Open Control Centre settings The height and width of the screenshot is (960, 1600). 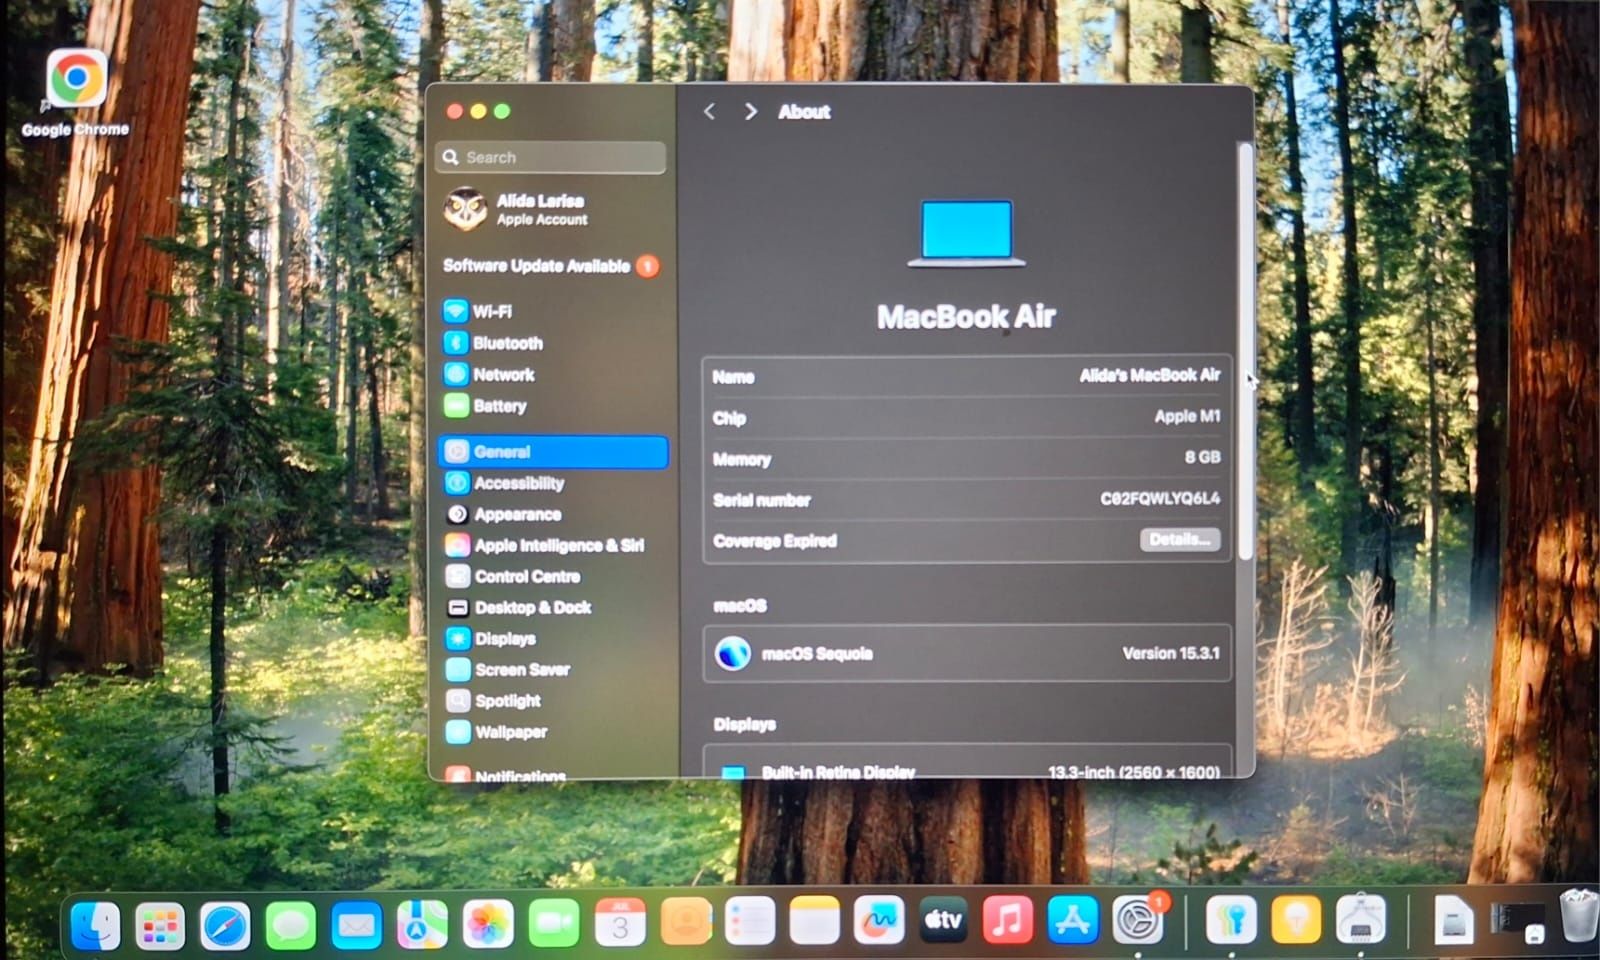tap(552, 576)
